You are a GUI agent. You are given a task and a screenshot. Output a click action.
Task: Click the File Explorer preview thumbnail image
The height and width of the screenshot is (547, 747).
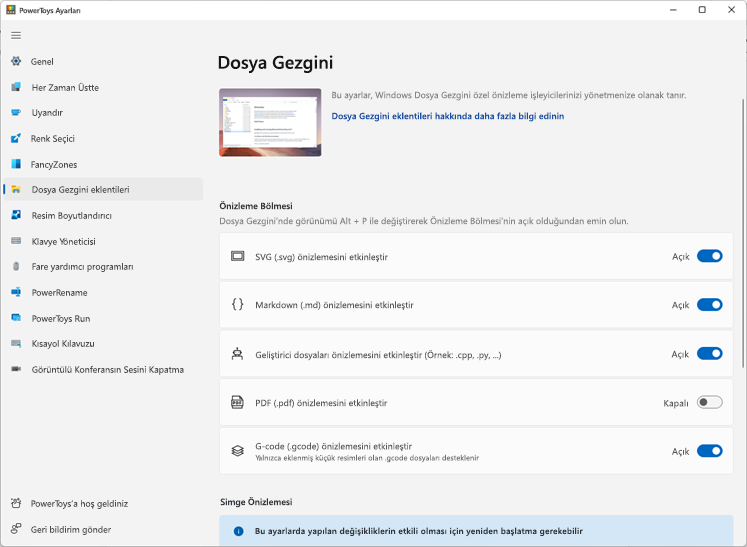pos(270,122)
